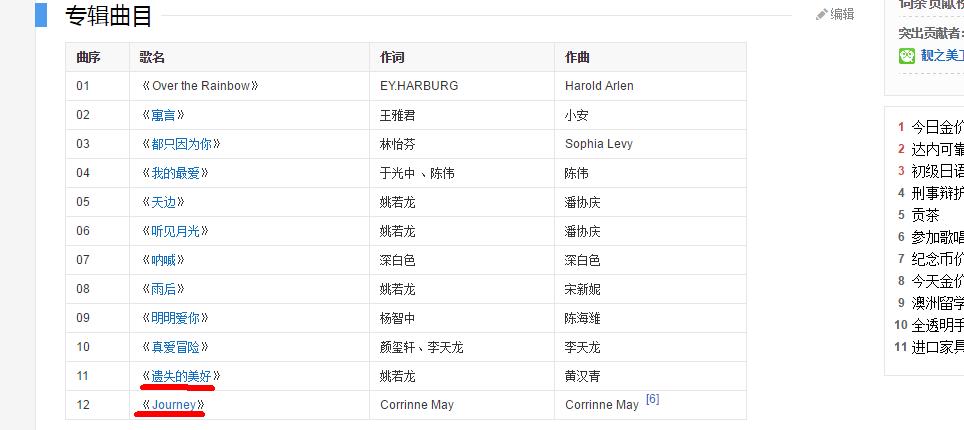Open the 贡茶 hot search item
Image resolution: width=964 pixels, height=430 pixels.
click(x=925, y=215)
